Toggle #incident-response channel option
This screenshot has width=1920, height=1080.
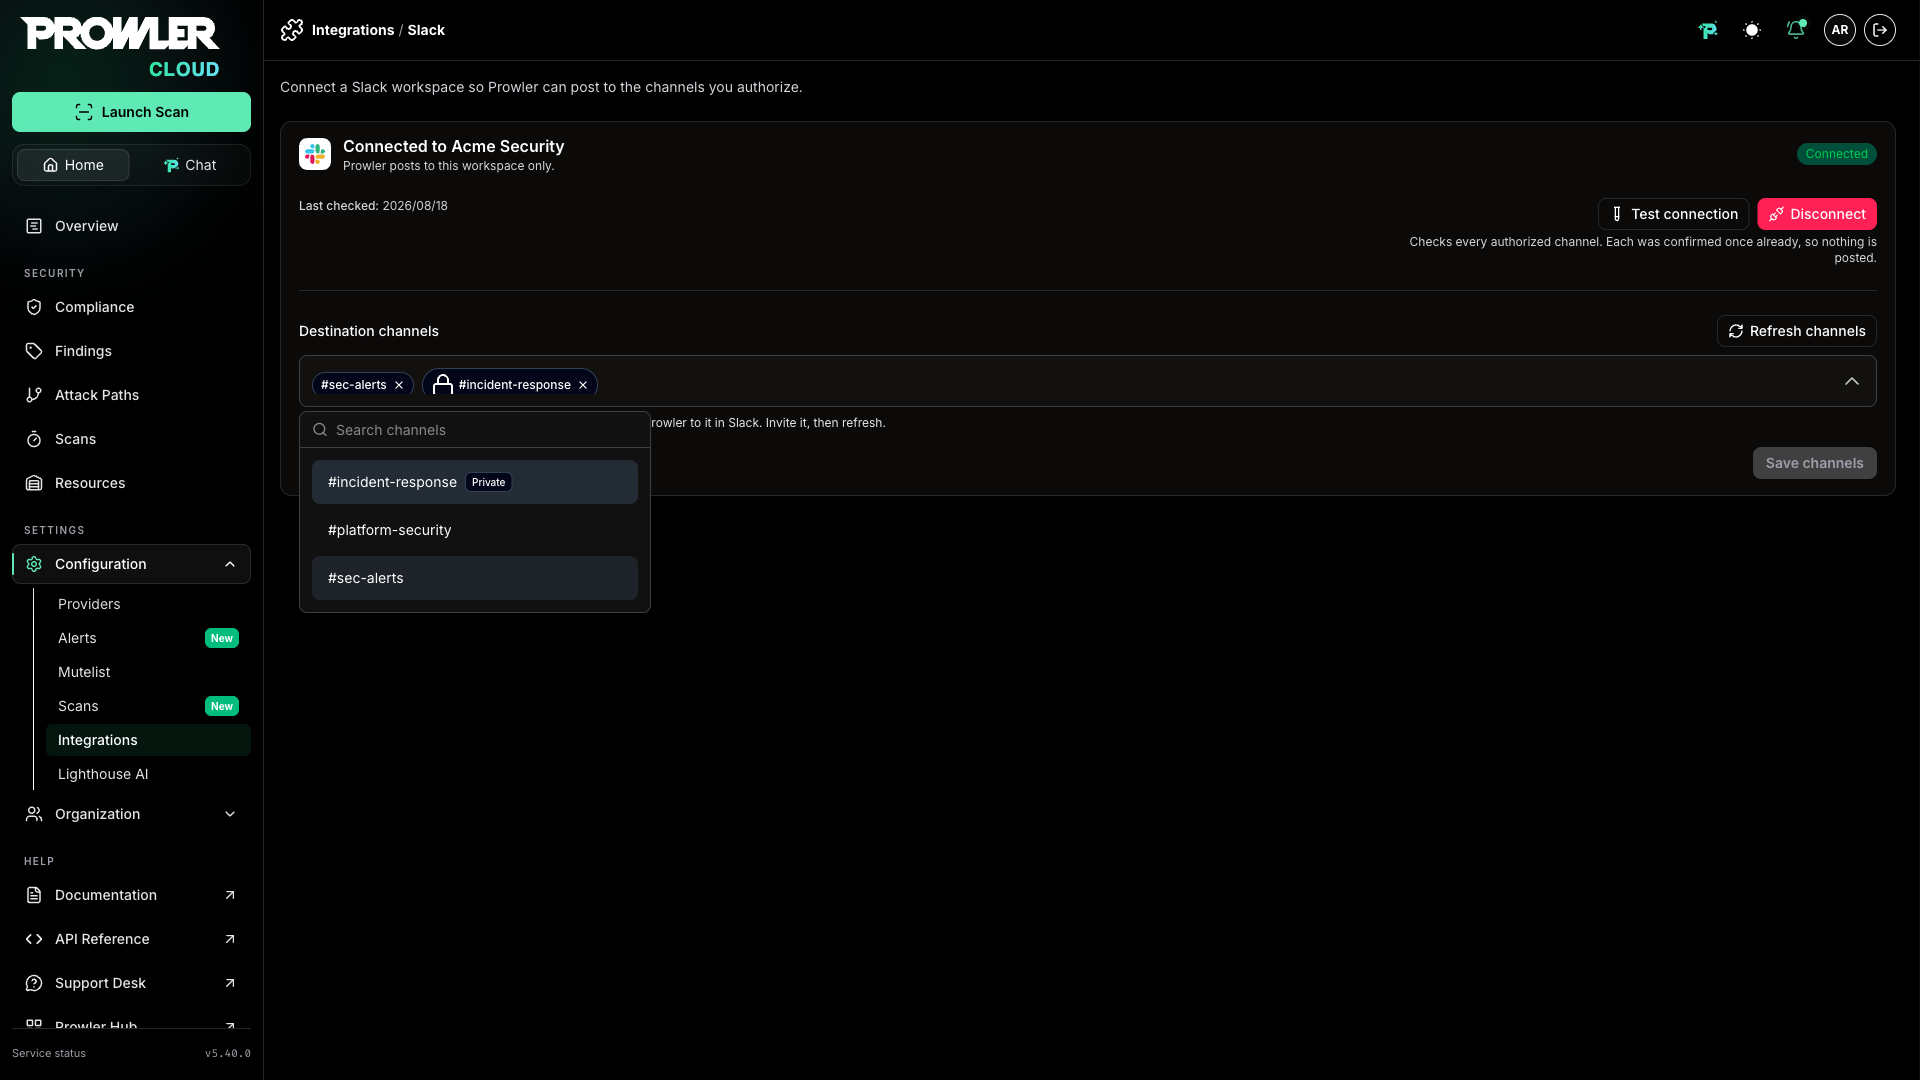click(x=475, y=482)
